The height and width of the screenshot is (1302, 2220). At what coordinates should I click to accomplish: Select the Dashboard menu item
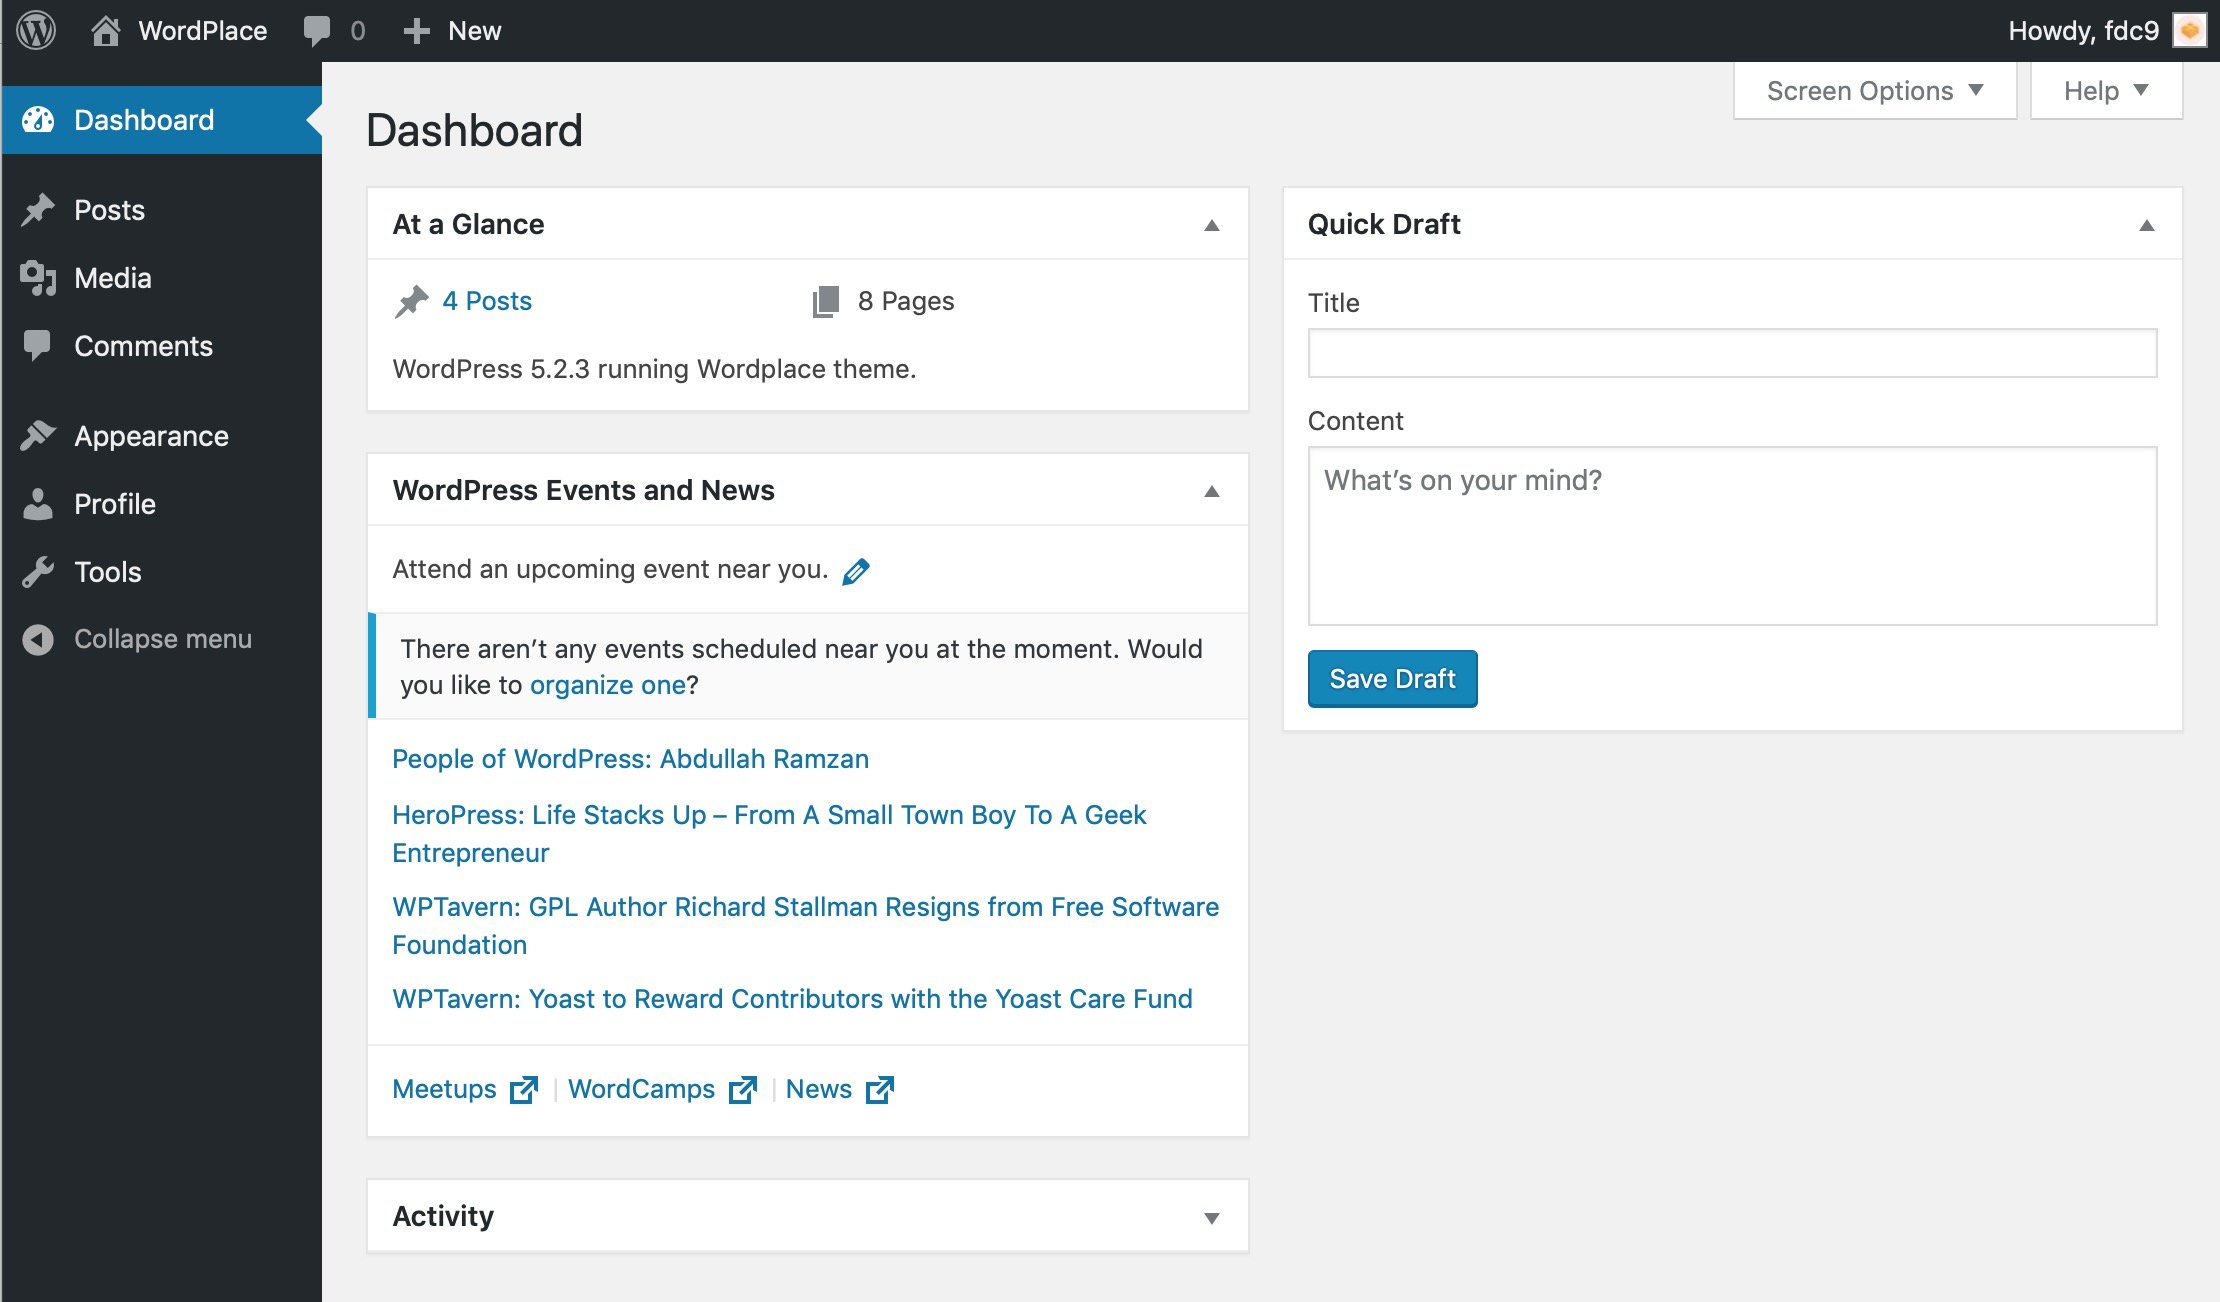click(143, 118)
